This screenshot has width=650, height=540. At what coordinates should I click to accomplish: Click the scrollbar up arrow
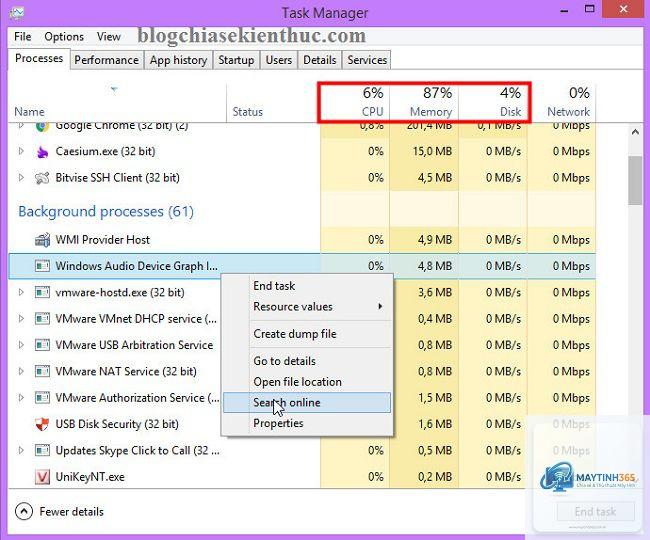[x=635, y=133]
